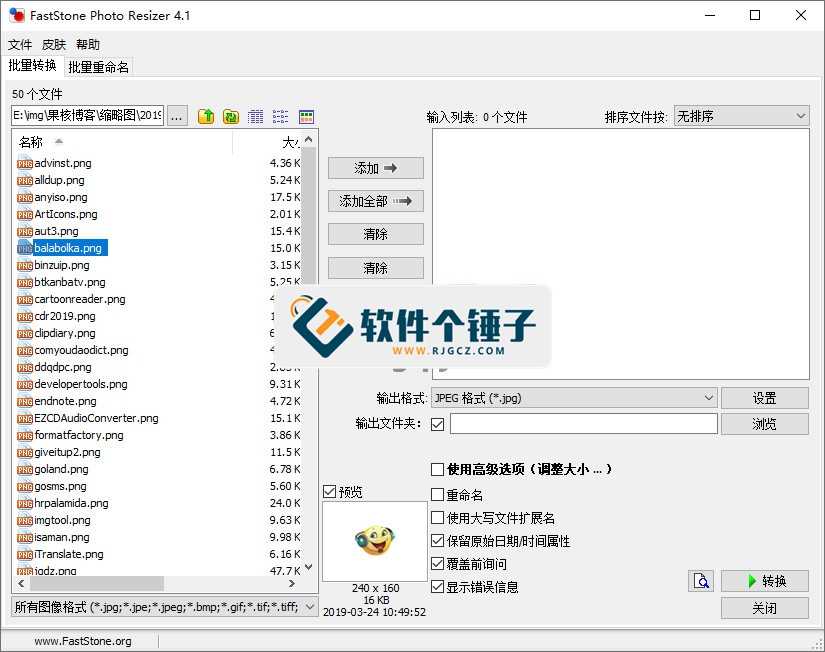Screen dimensions: 825x652
Task: Click the PNG icon beside ArtIcons.png
Action: point(25,215)
